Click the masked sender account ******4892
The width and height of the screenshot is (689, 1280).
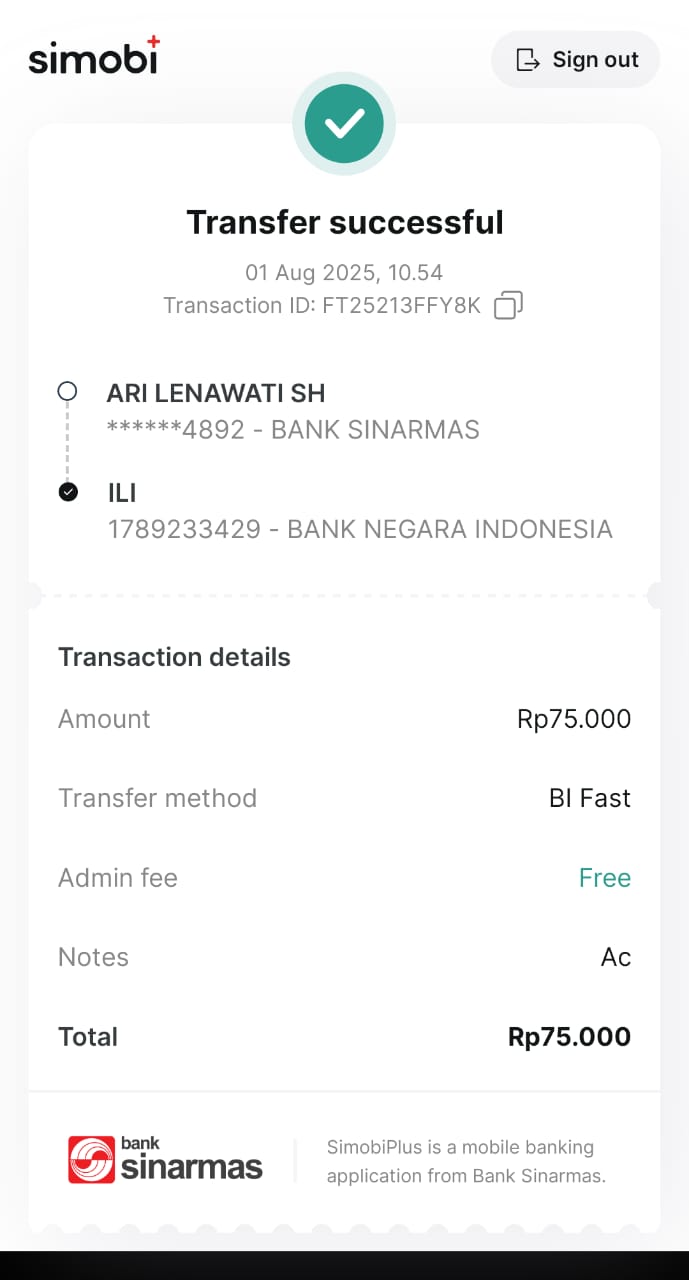pyautogui.click(x=176, y=430)
